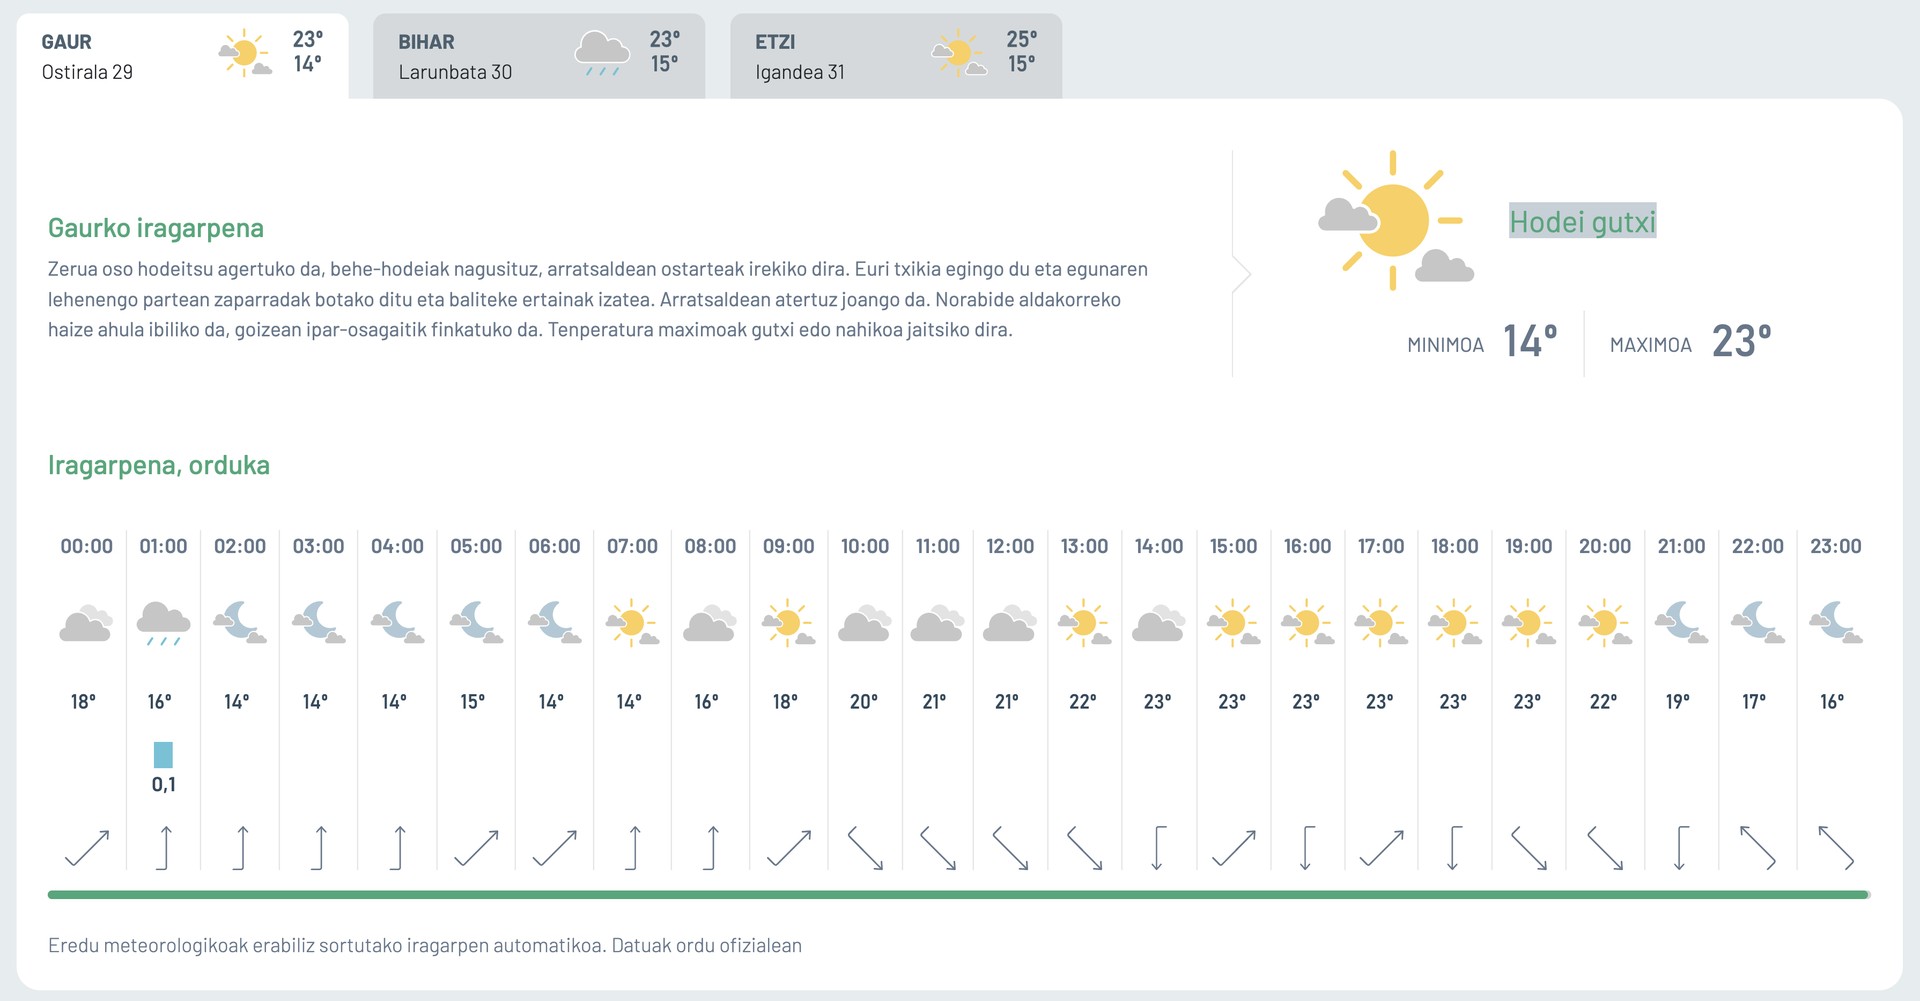Click the rainy cloud icon at 01:00
Viewport: 1920px width, 1001px height.
[x=163, y=623]
